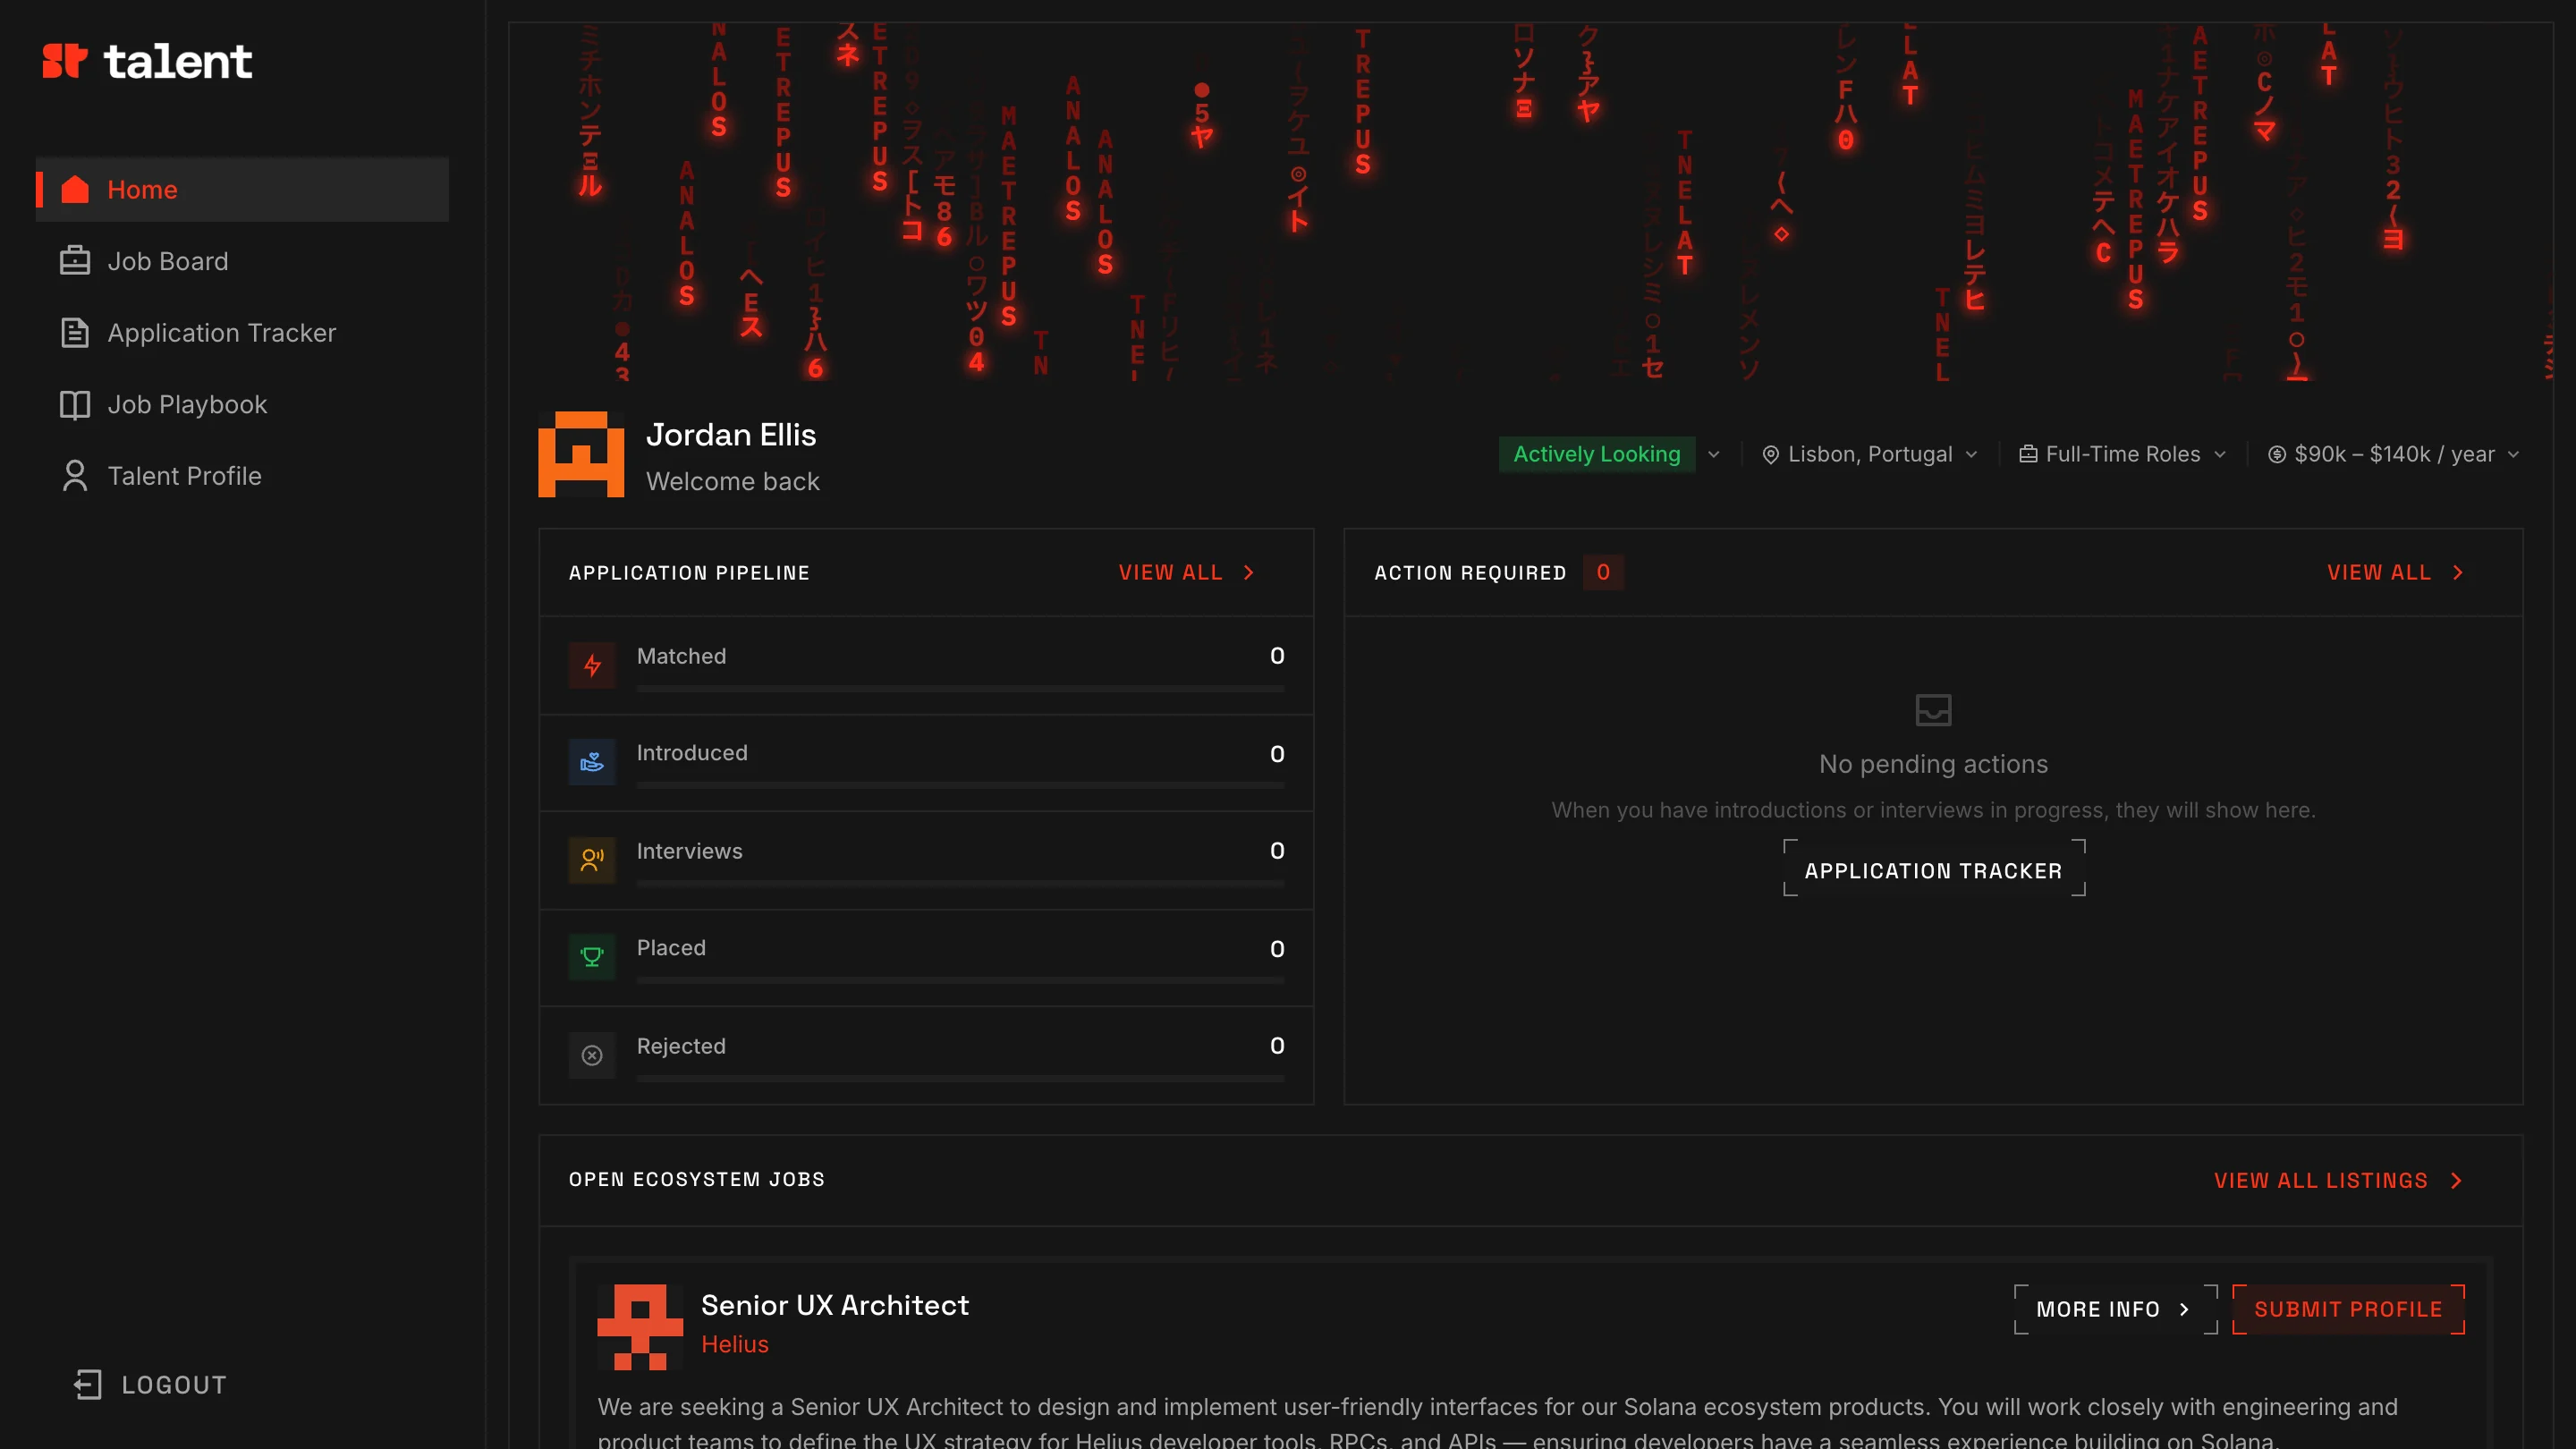This screenshot has height=1449, width=2576.
Task: Click the Application Tracker document icon
Action: (x=75, y=333)
